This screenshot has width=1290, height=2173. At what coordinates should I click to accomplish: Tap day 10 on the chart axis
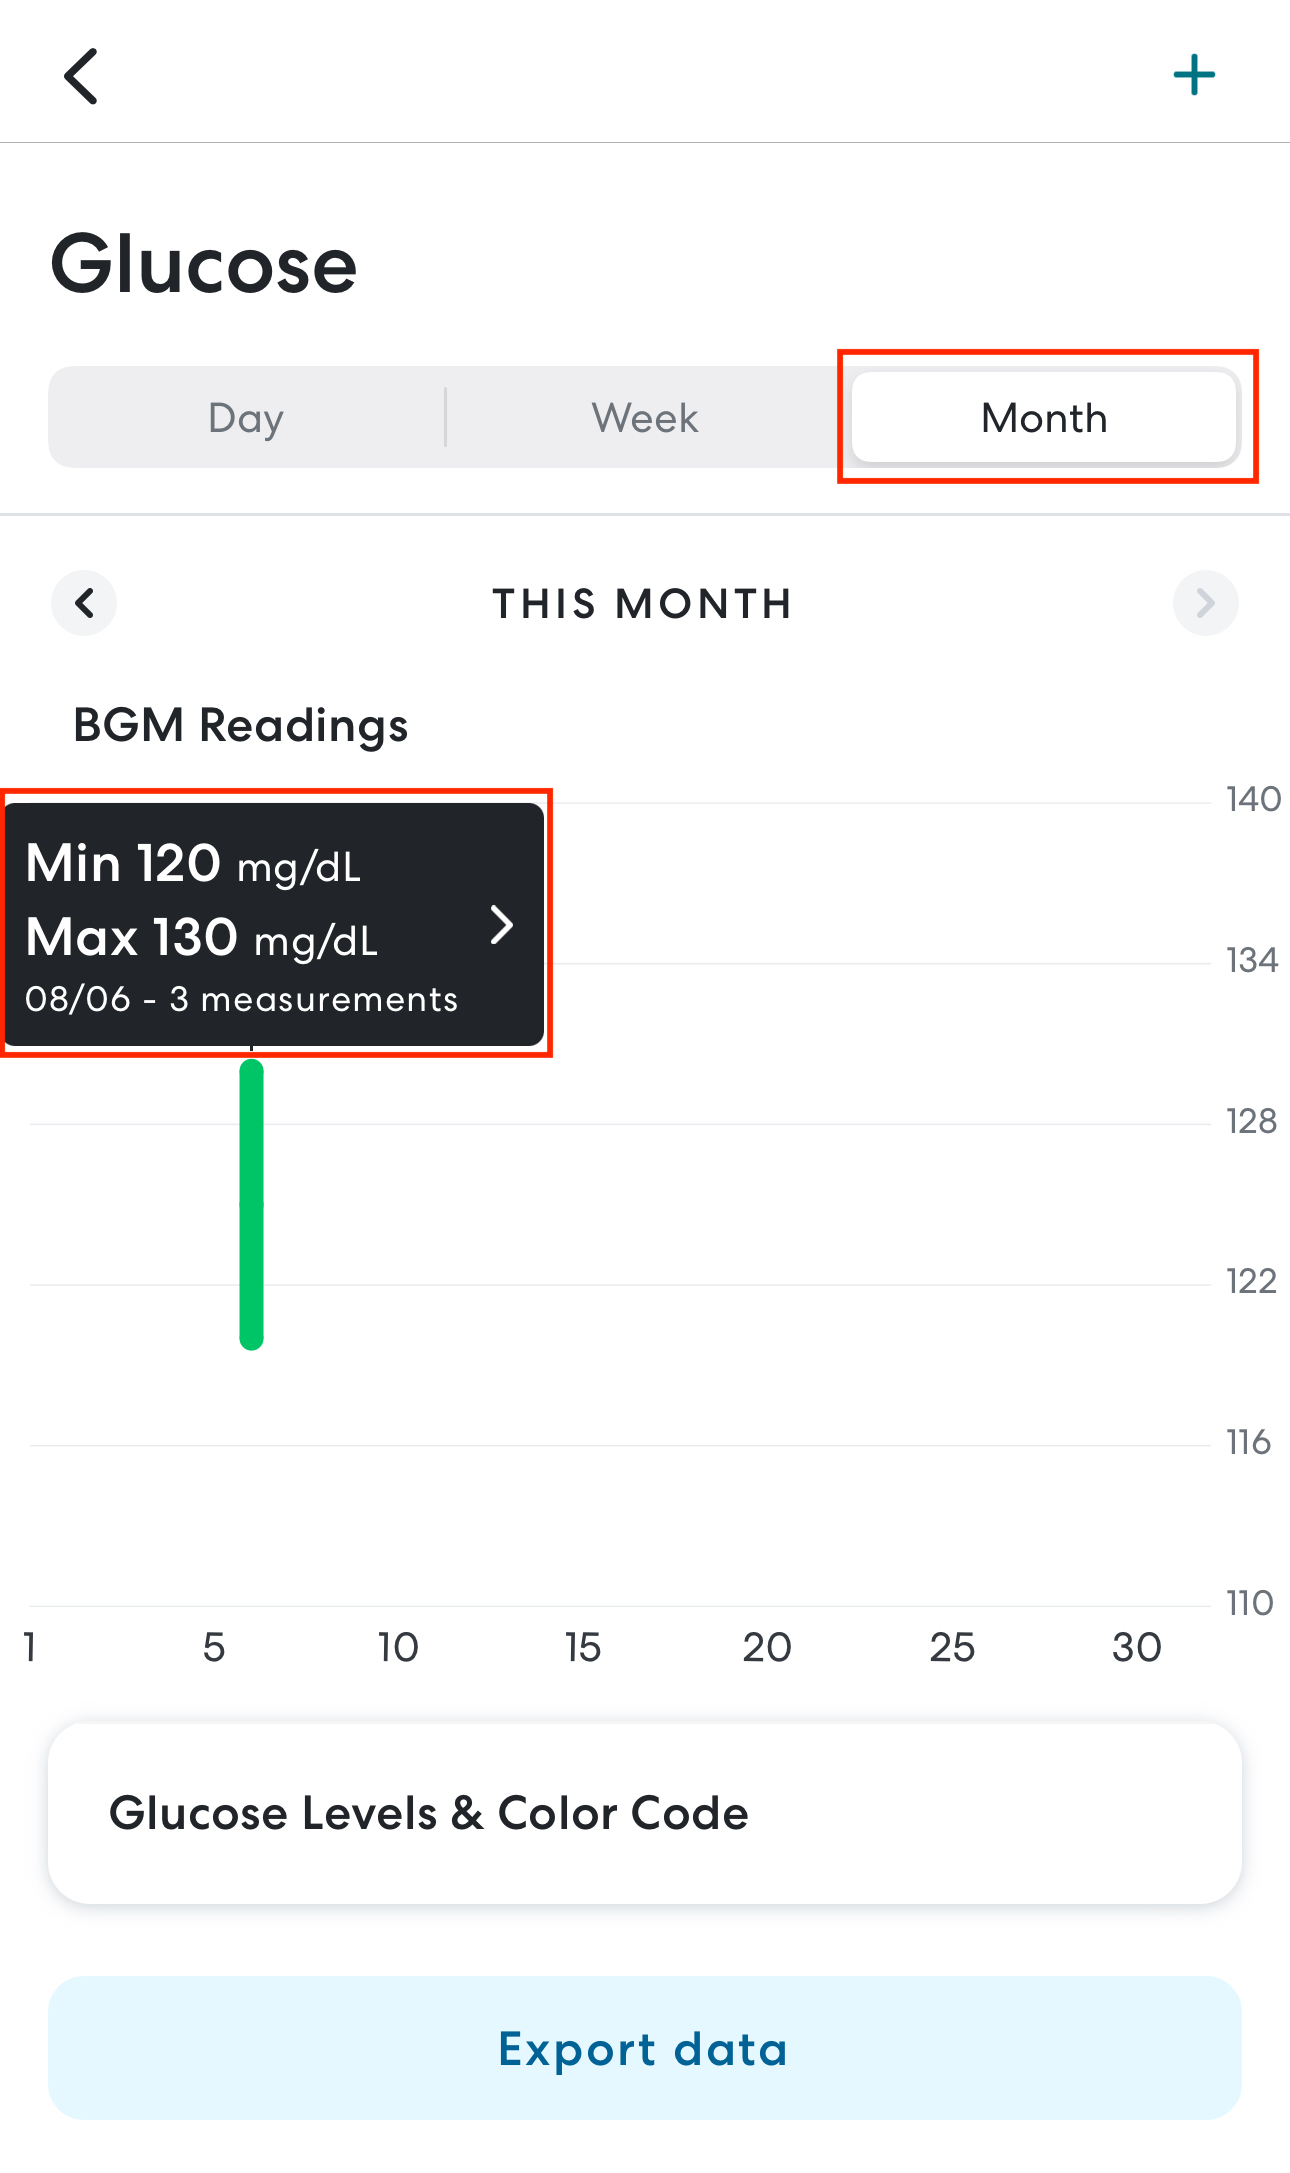pyautogui.click(x=398, y=1647)
